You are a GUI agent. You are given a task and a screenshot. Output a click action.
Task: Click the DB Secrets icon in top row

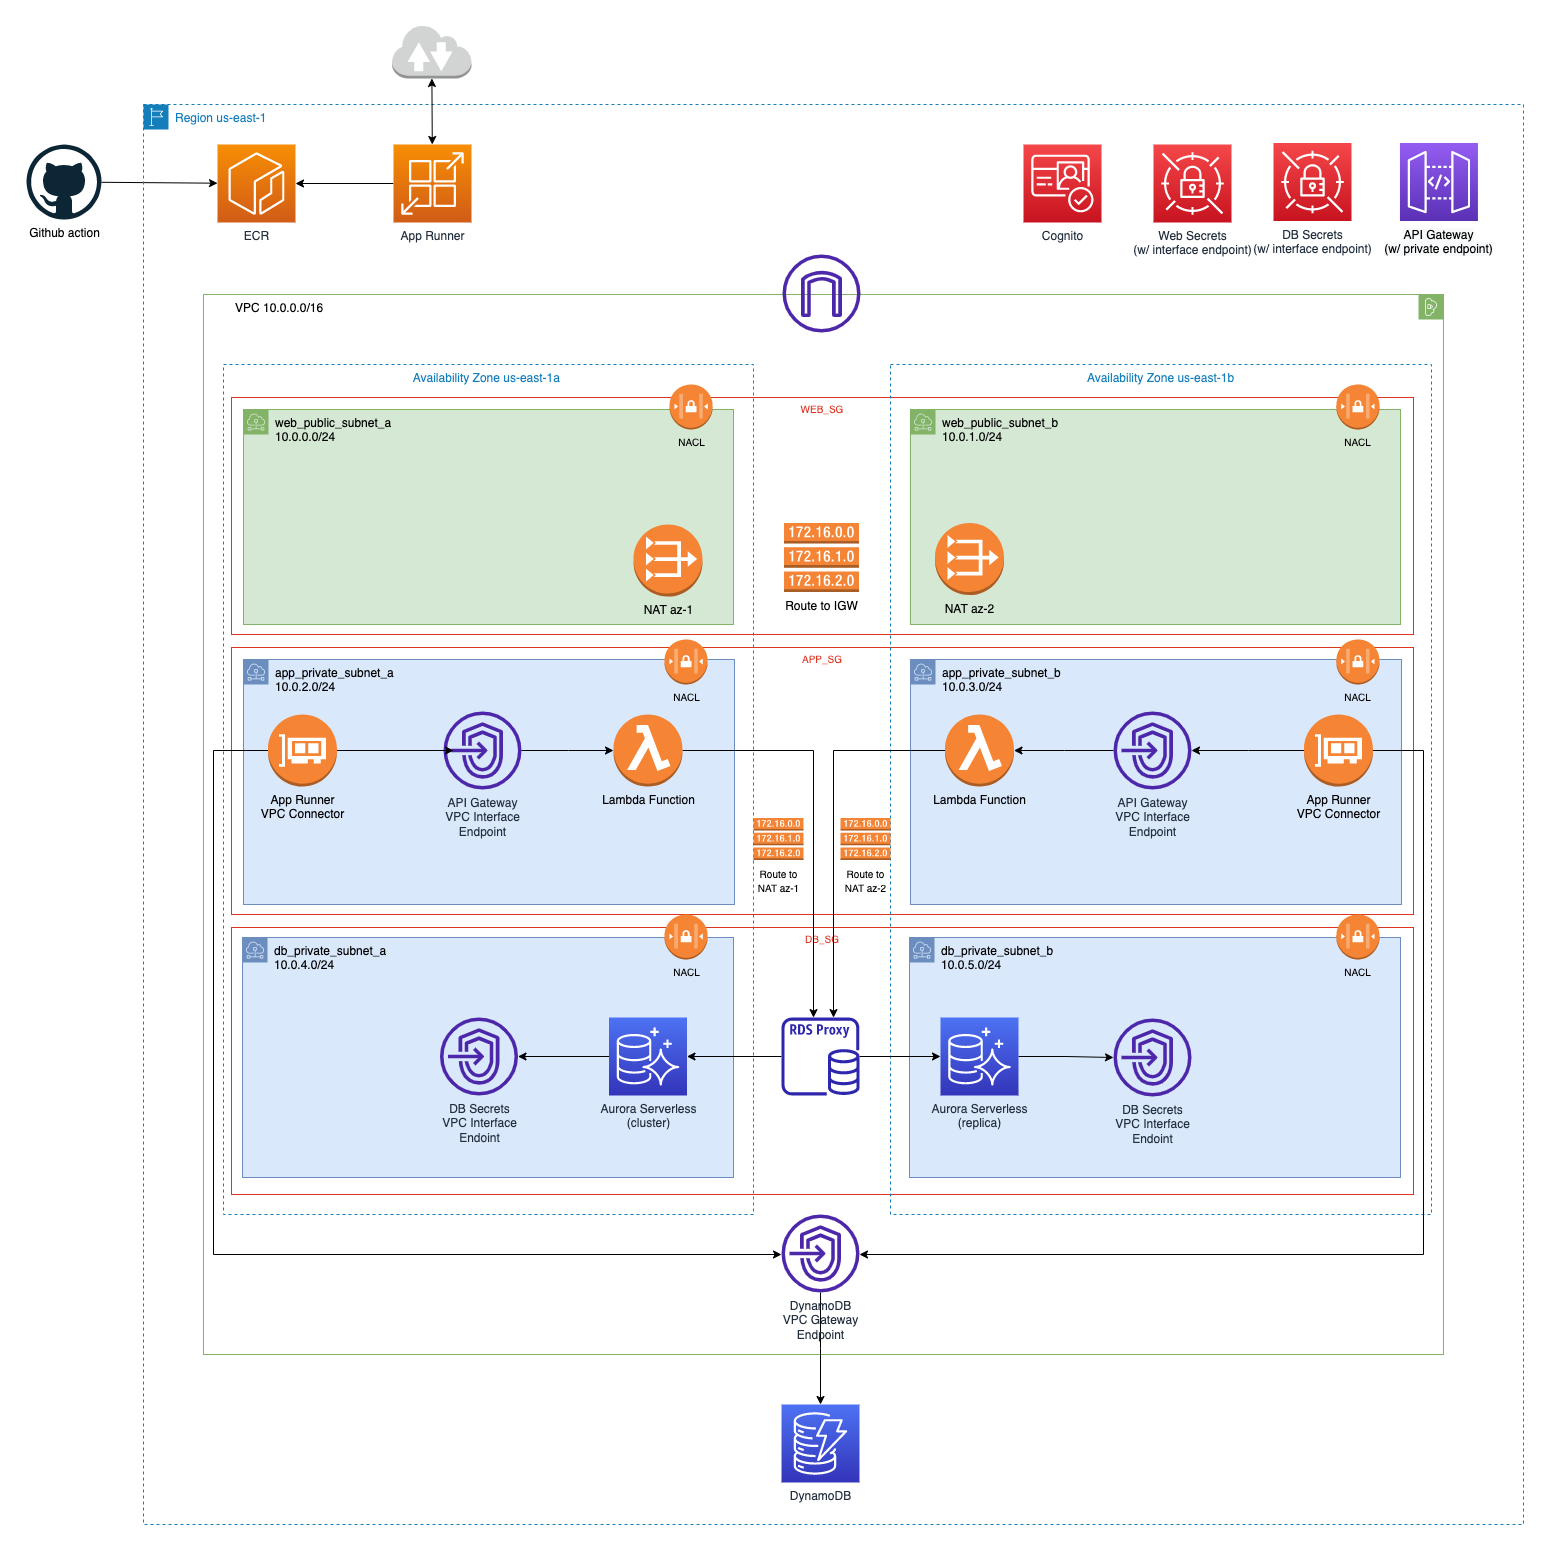pyautogui.click(x=1312, y=182)
